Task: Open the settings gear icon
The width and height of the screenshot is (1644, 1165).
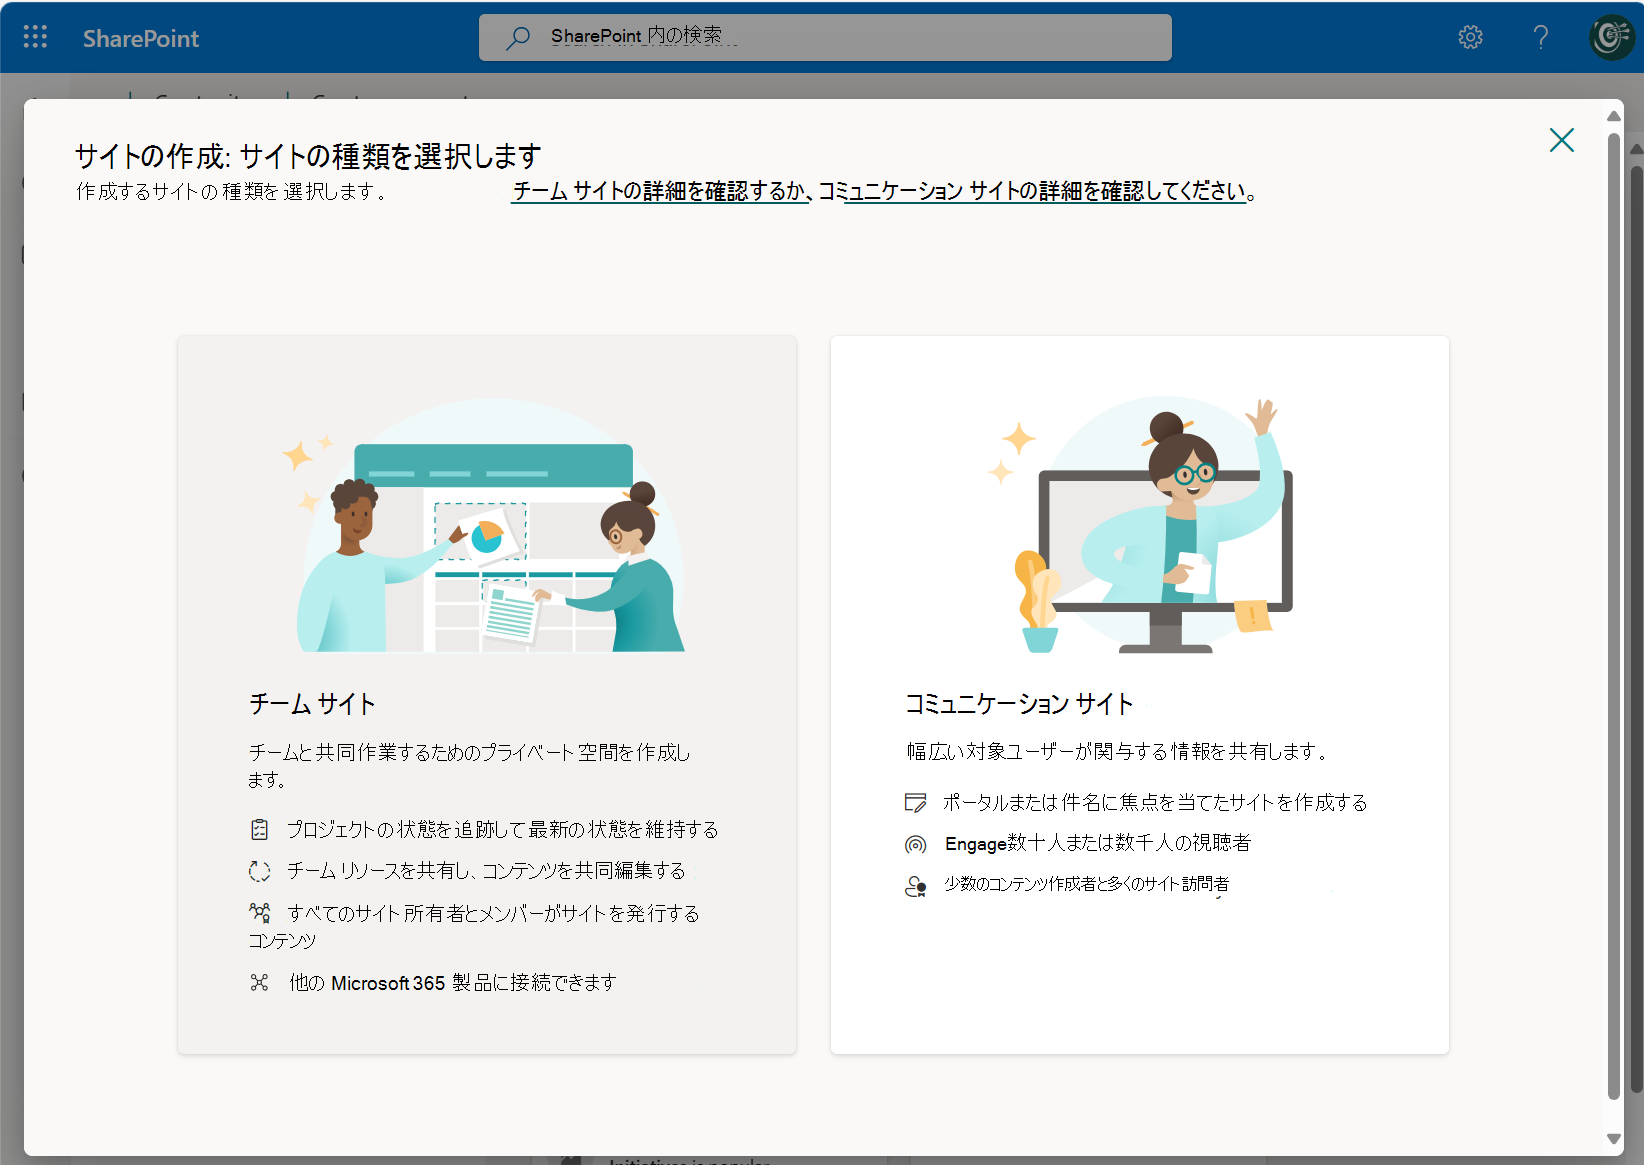Action: coord(1470,37)
